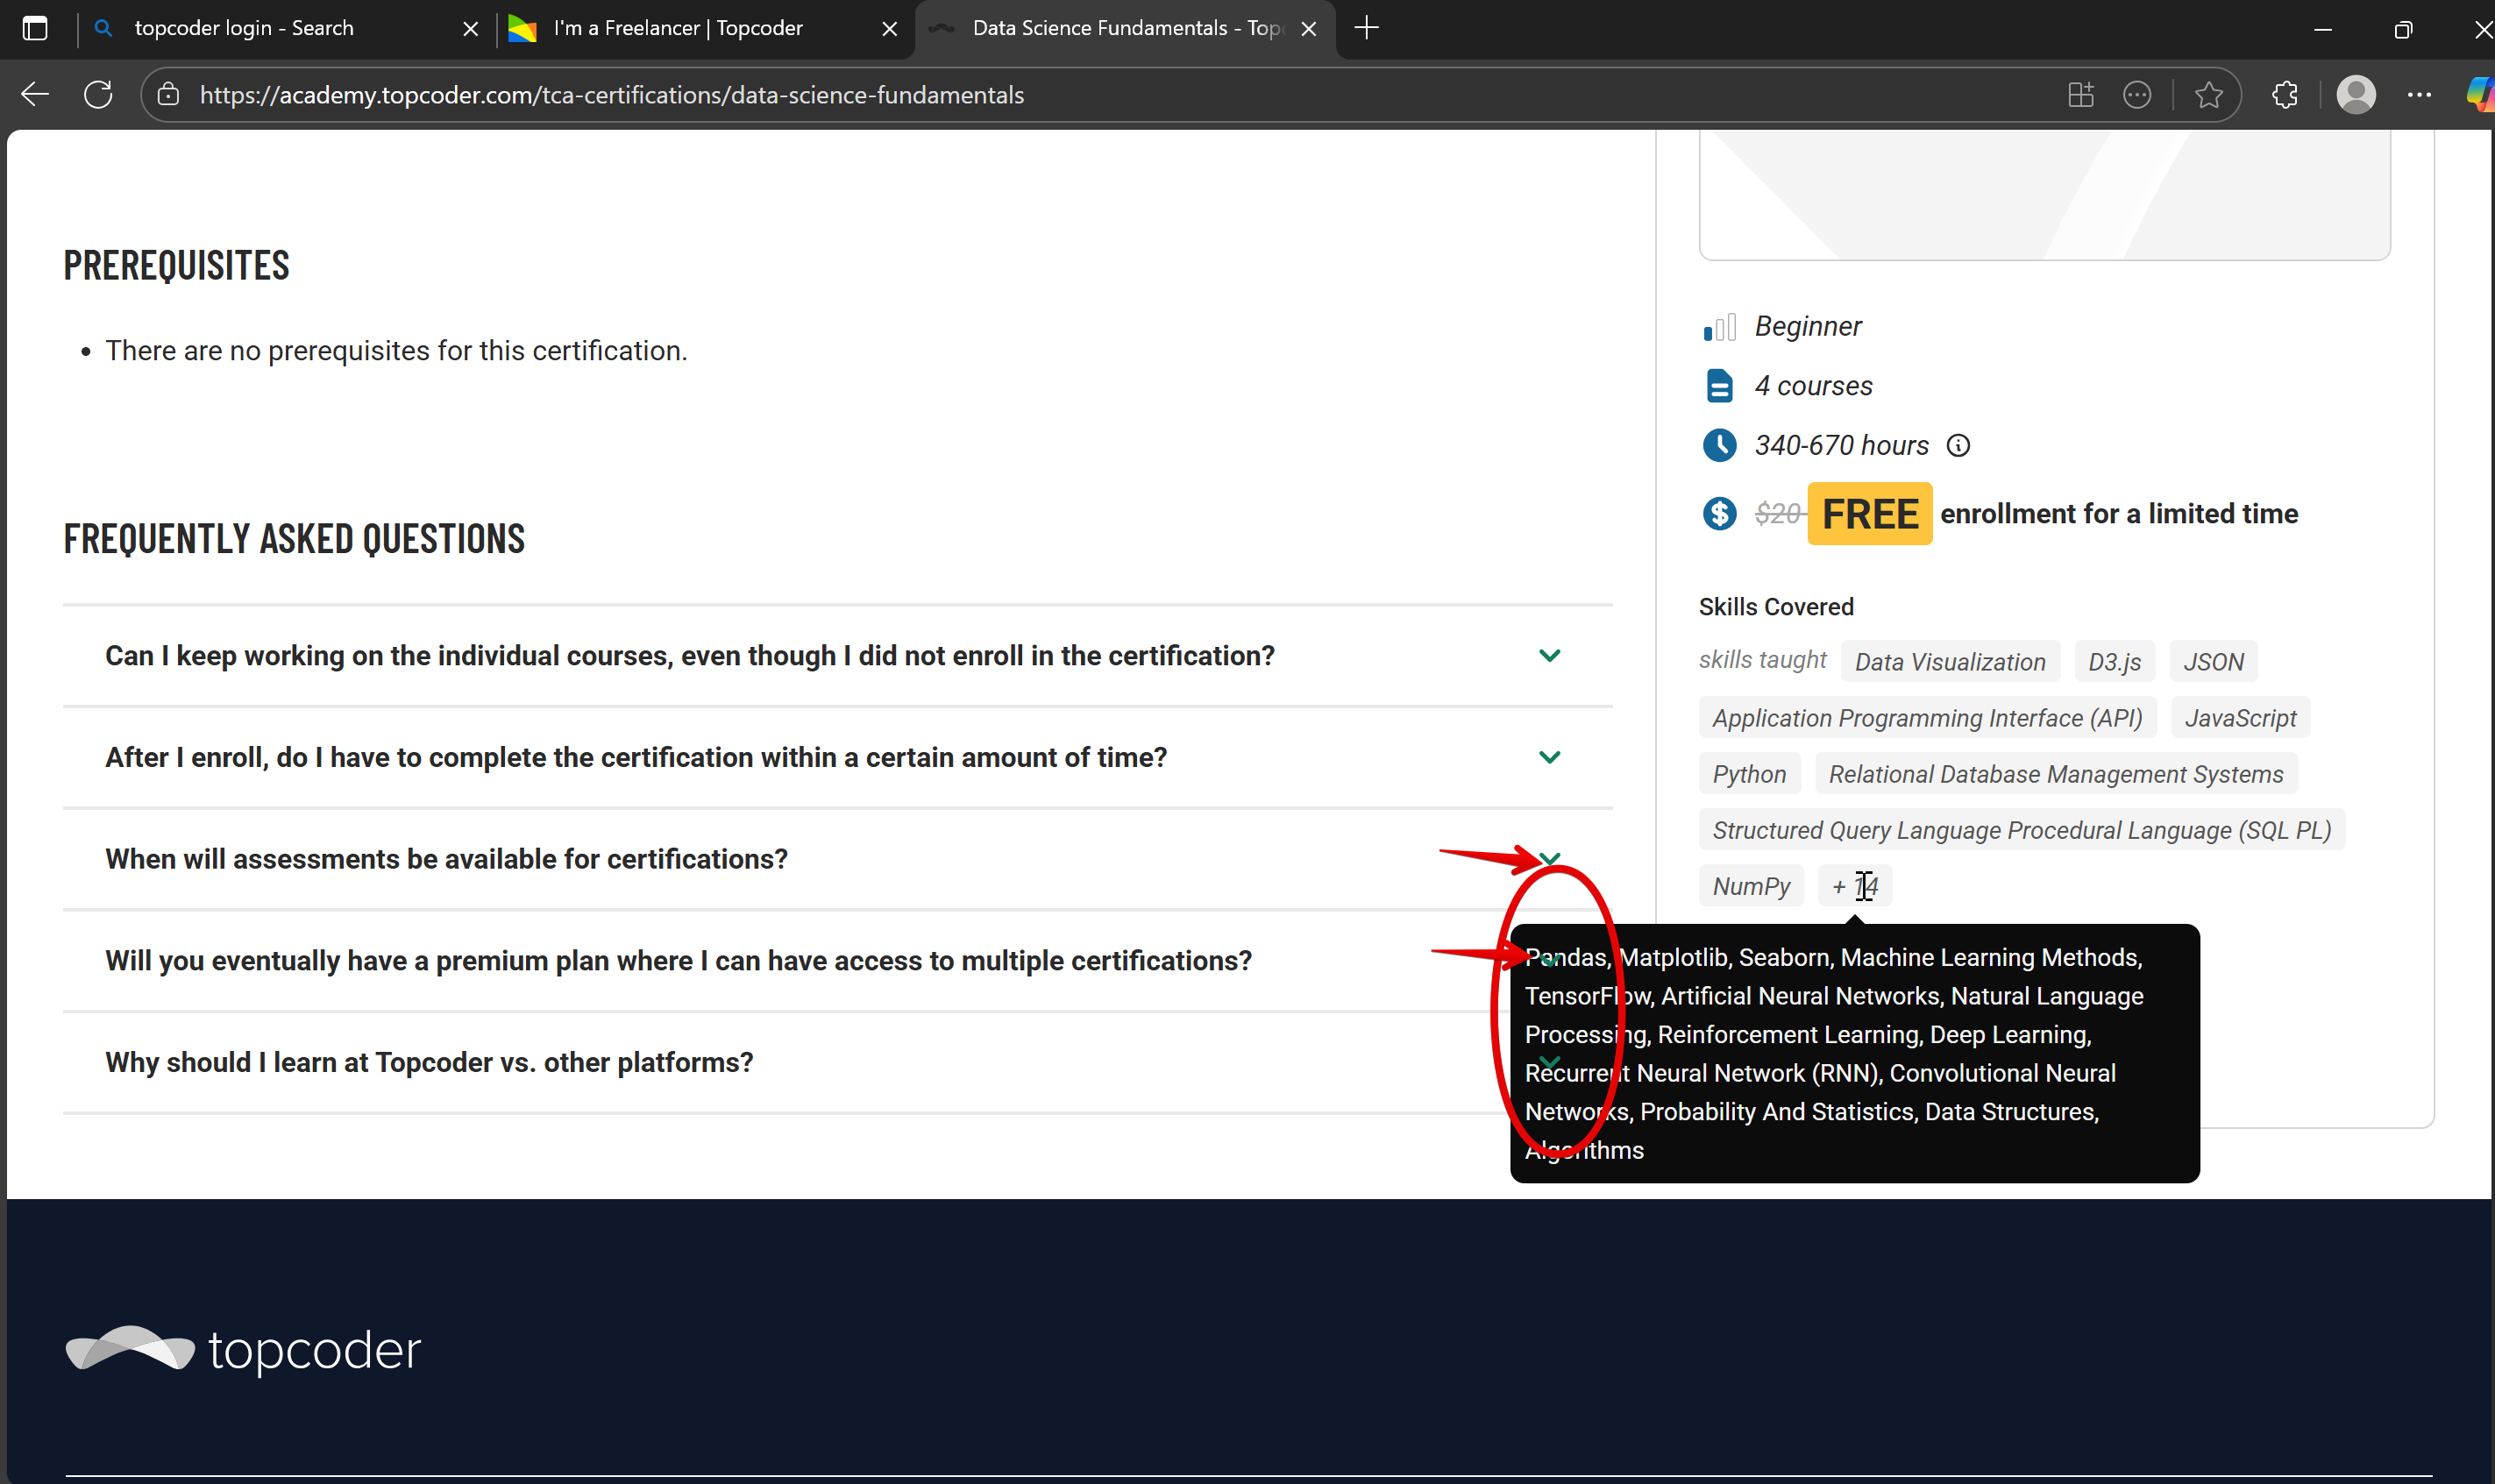Click the split screen icon
The width and height of the screenshot is (2495, 1484).
[x=2081, y=95]
